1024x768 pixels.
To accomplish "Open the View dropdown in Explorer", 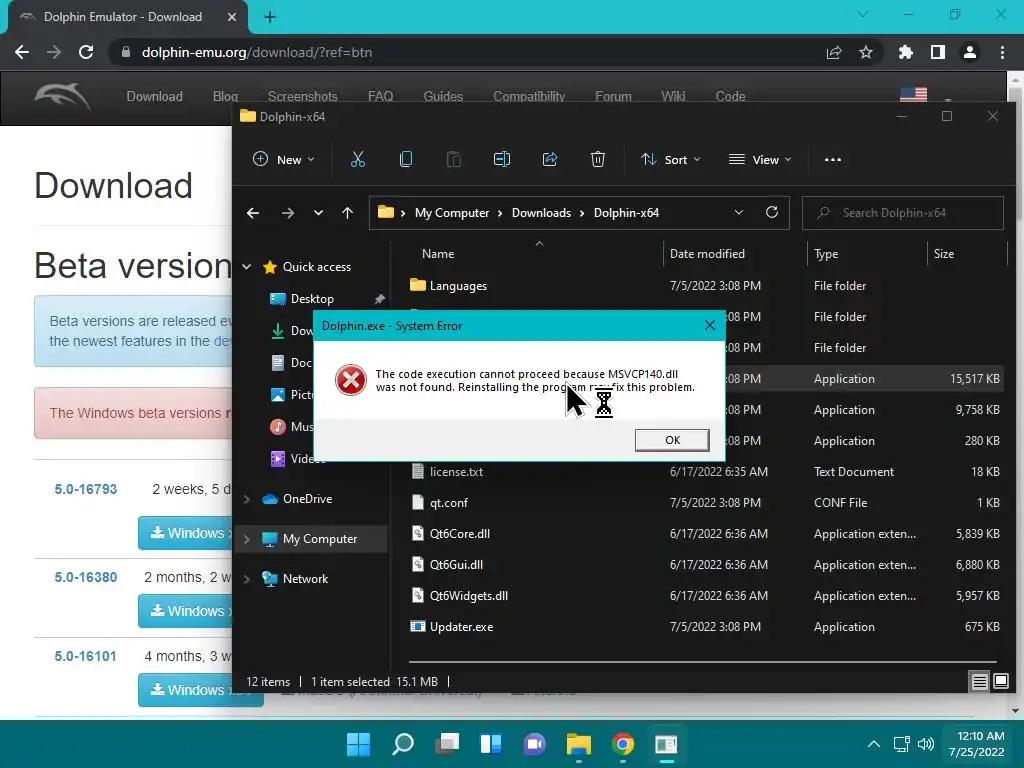I will (x=760, y=159).
